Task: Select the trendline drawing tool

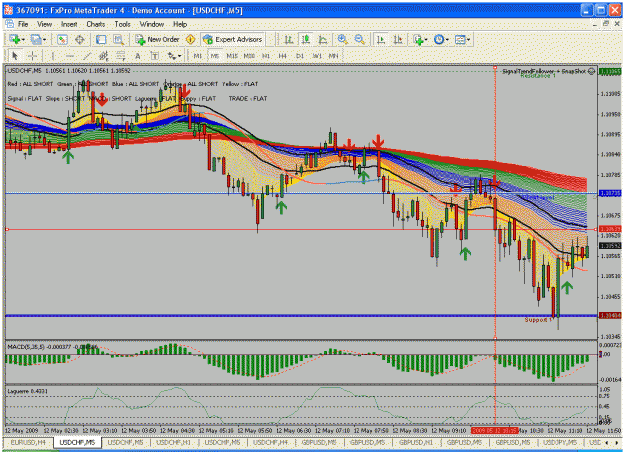Action: pos(87,56)
